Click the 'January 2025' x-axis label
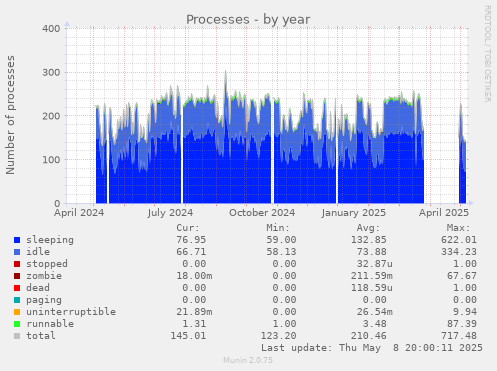497x371 pixels. (354, 213)
